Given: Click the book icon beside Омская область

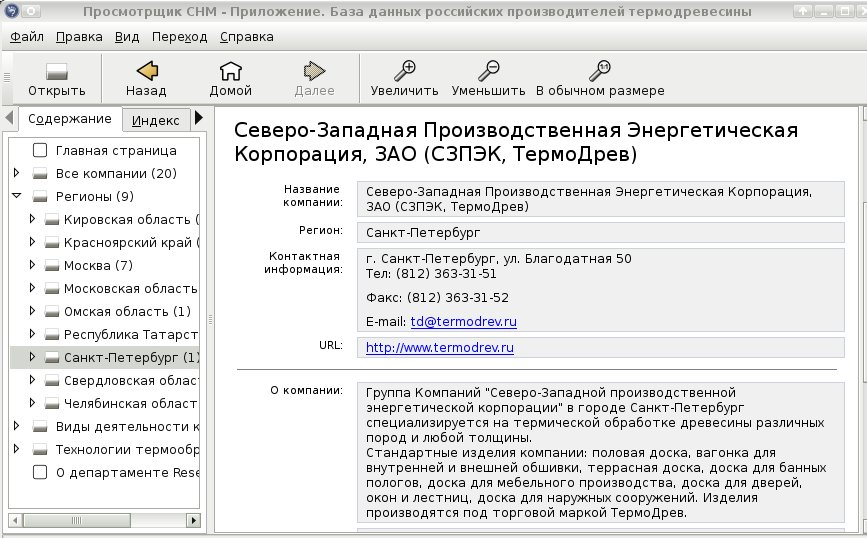Looking at the screenshot, I should (x=52, y=312).
